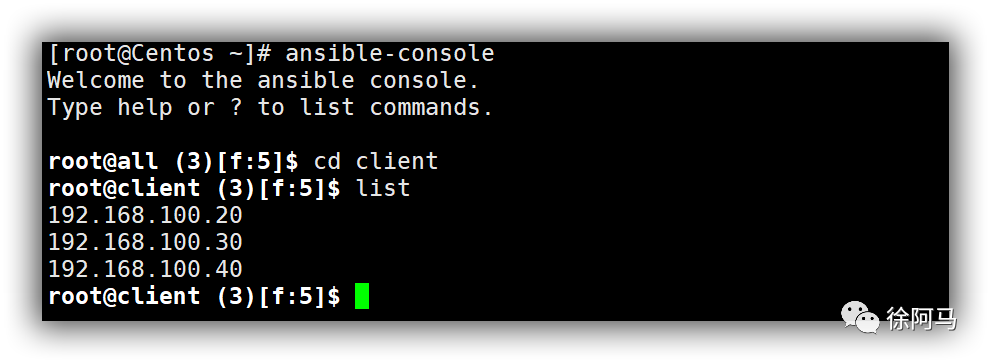This screenshot has width=991, height=363.
Task: Click the ansible-console command text
Action: (x=389, y=54)
